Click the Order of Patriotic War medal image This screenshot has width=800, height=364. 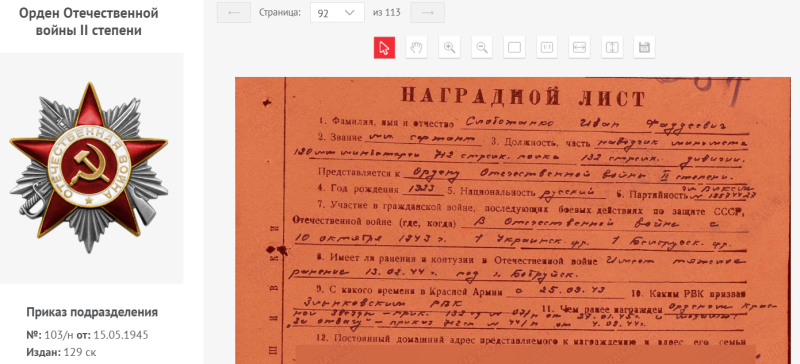[89, 167]
